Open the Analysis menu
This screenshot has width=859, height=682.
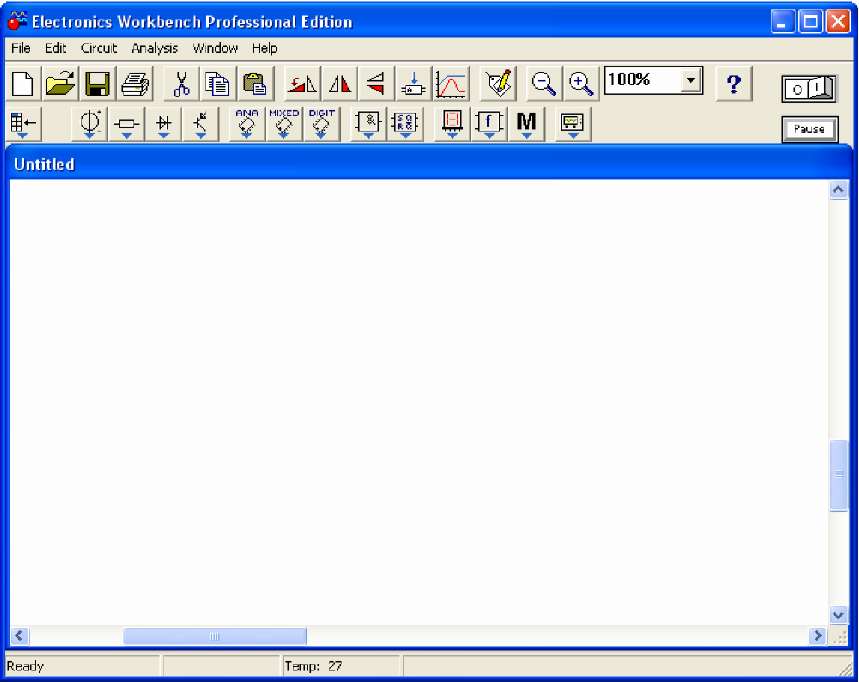[154, 48]
